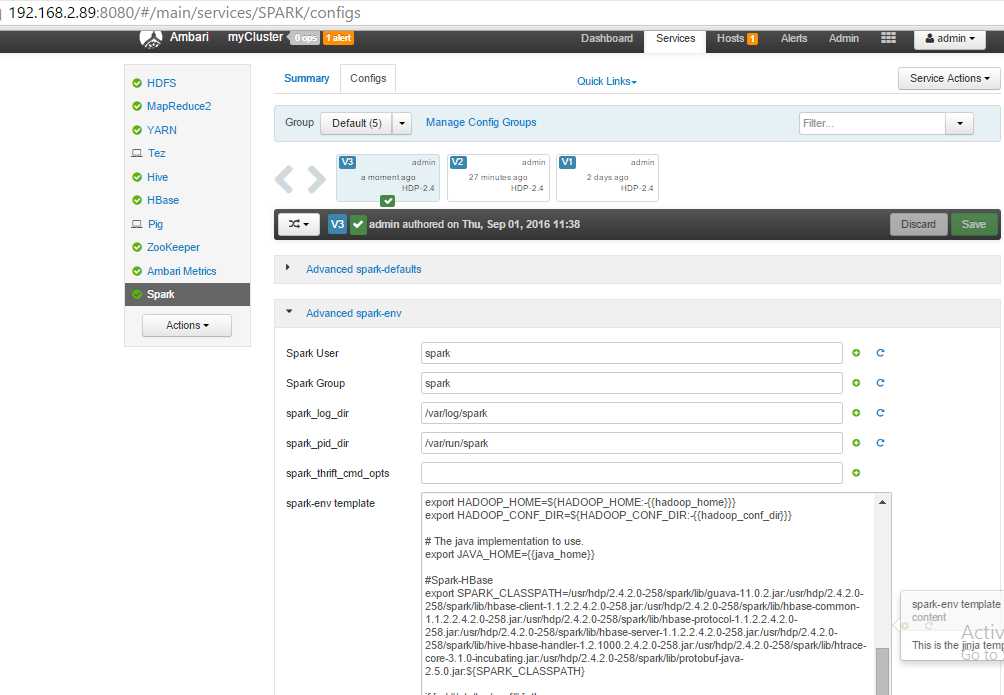Screen dimensions: 1004x695
Task: Click the Discard button
Action: point(918,224)
